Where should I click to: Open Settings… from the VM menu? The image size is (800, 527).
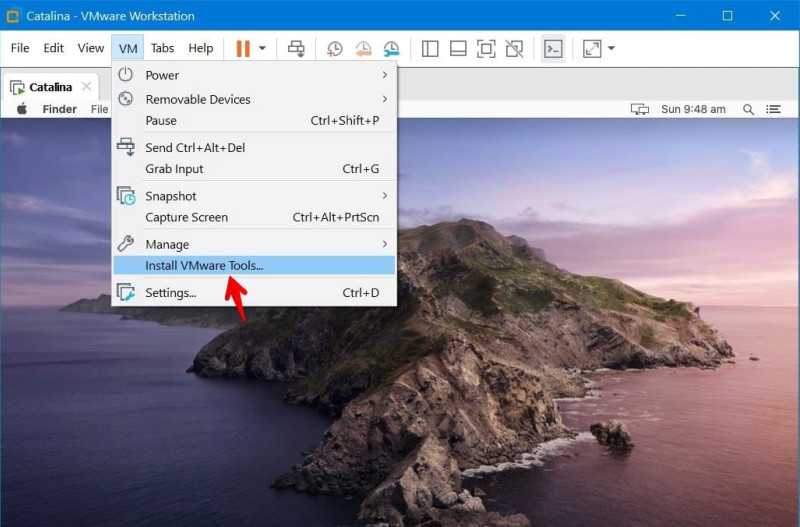pos(254,293)
